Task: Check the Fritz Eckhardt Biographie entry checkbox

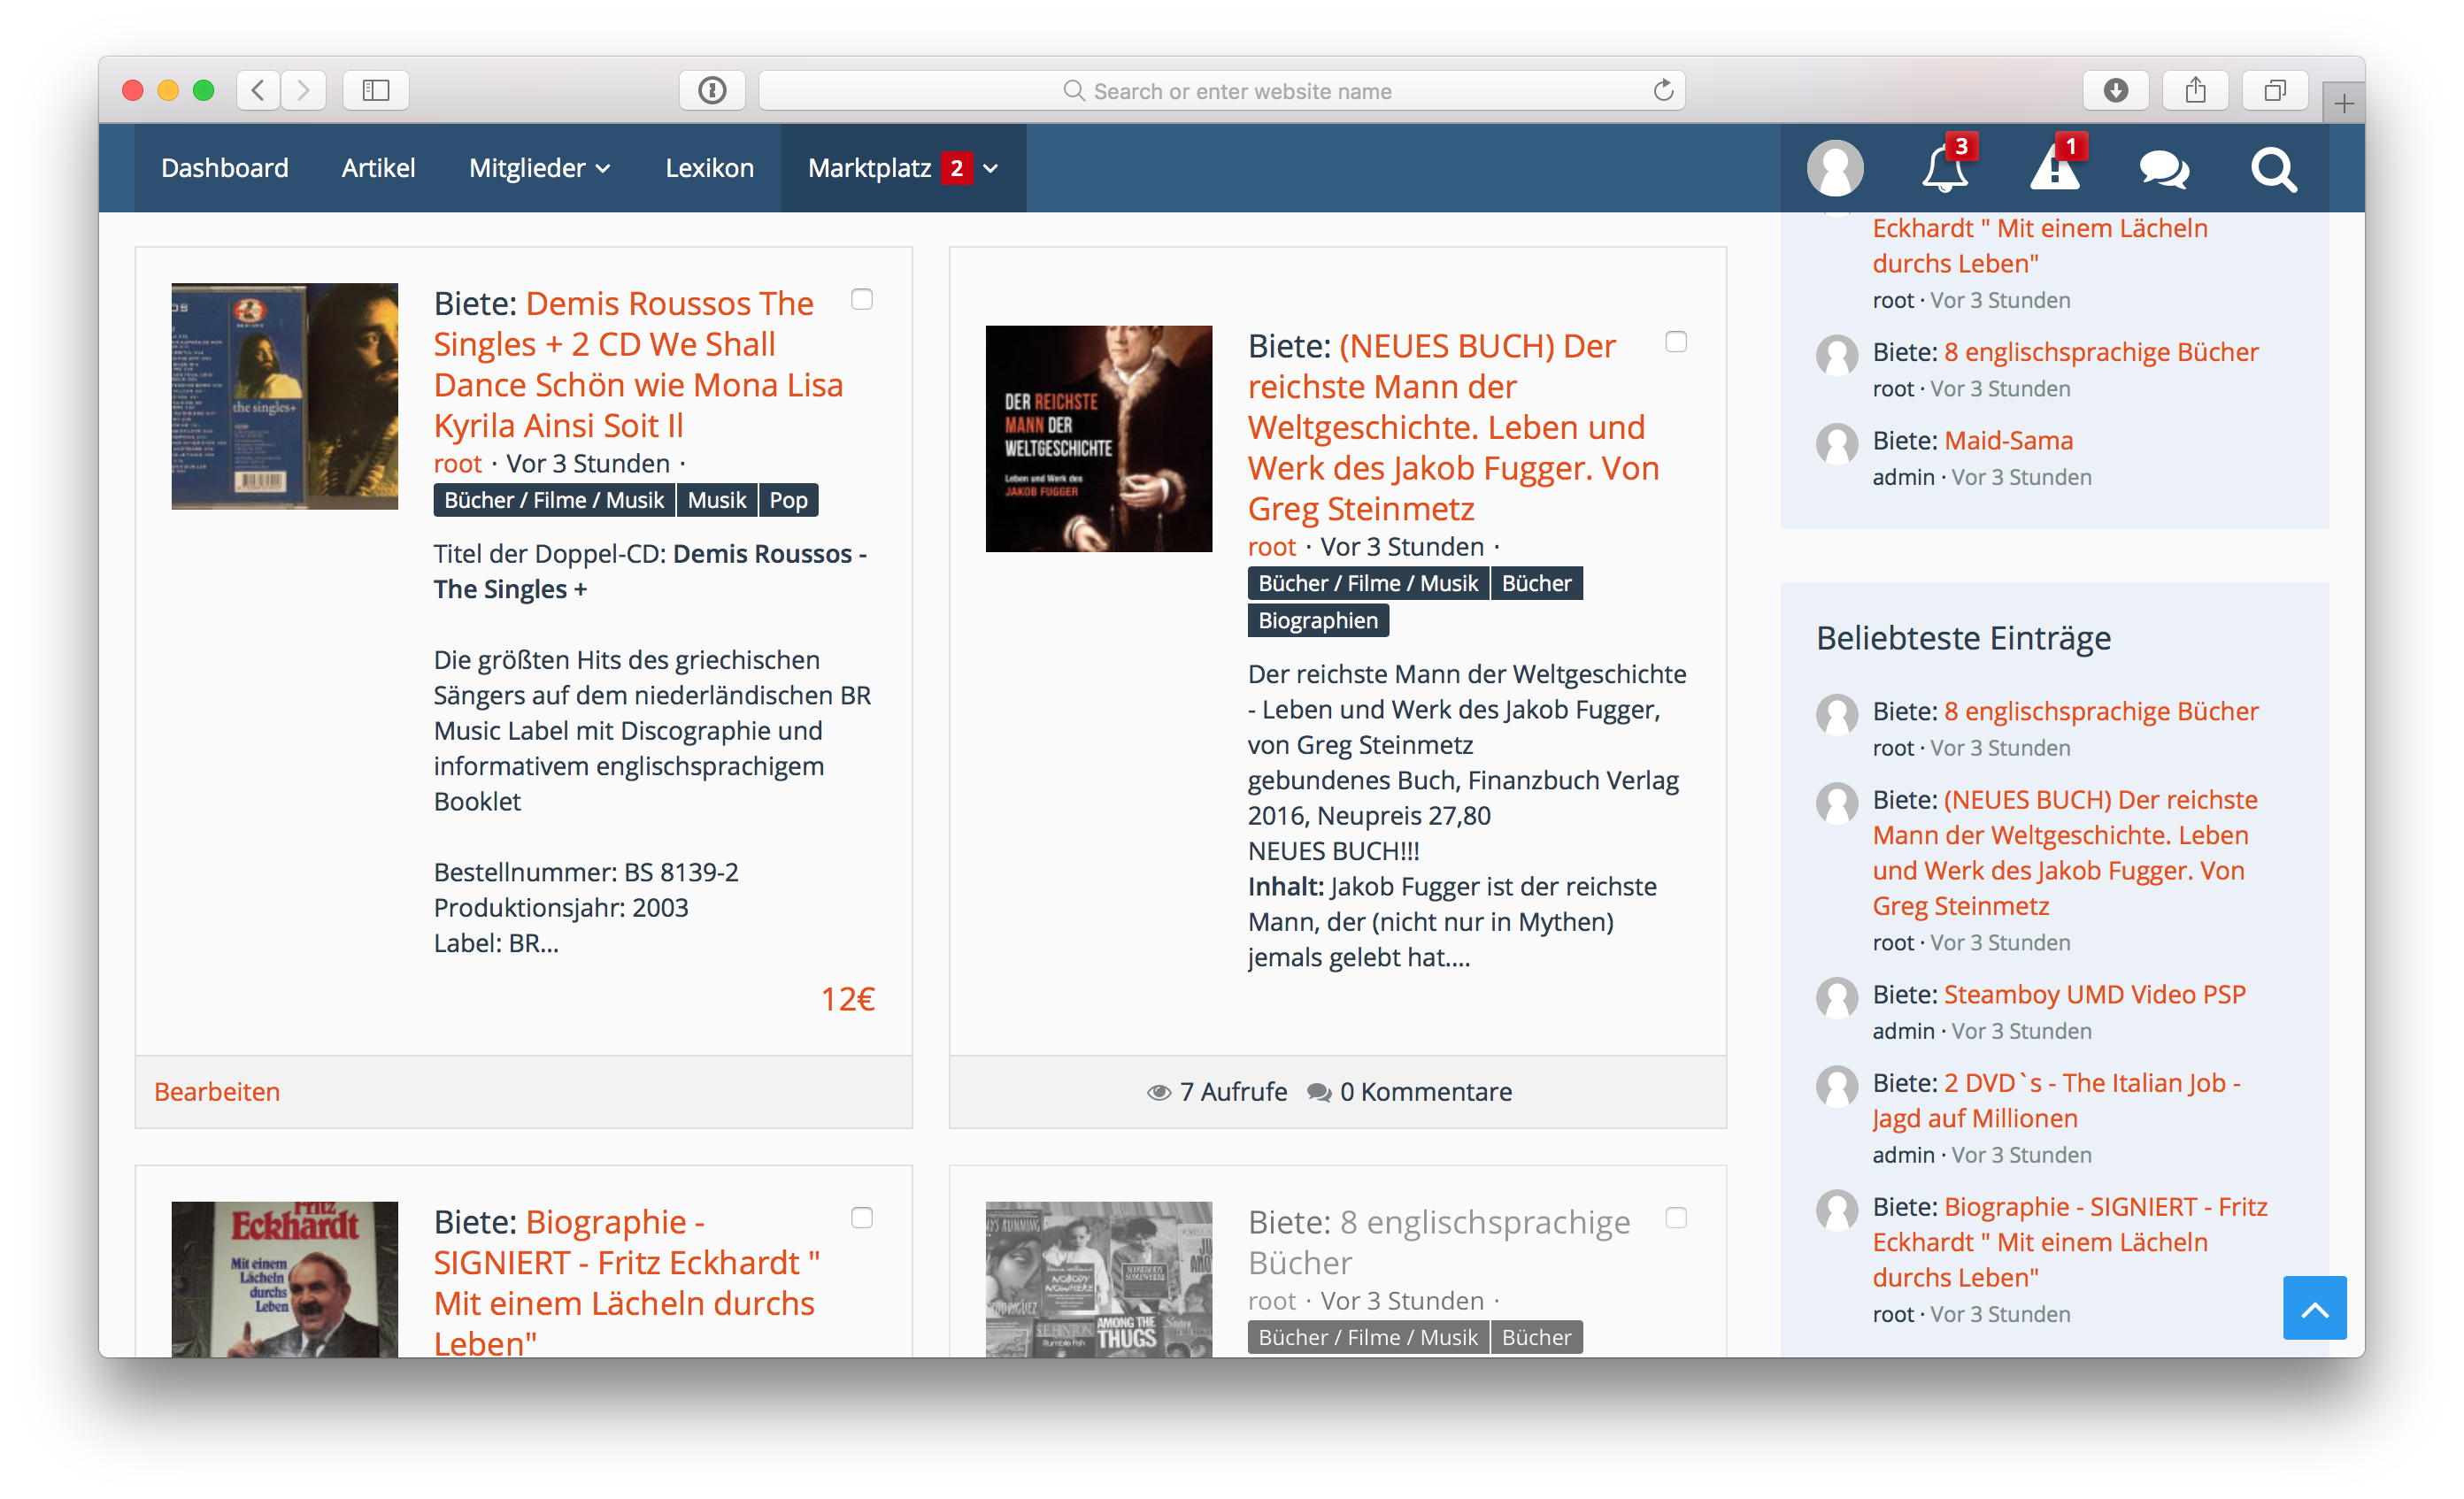Action: click(861, 1217)
